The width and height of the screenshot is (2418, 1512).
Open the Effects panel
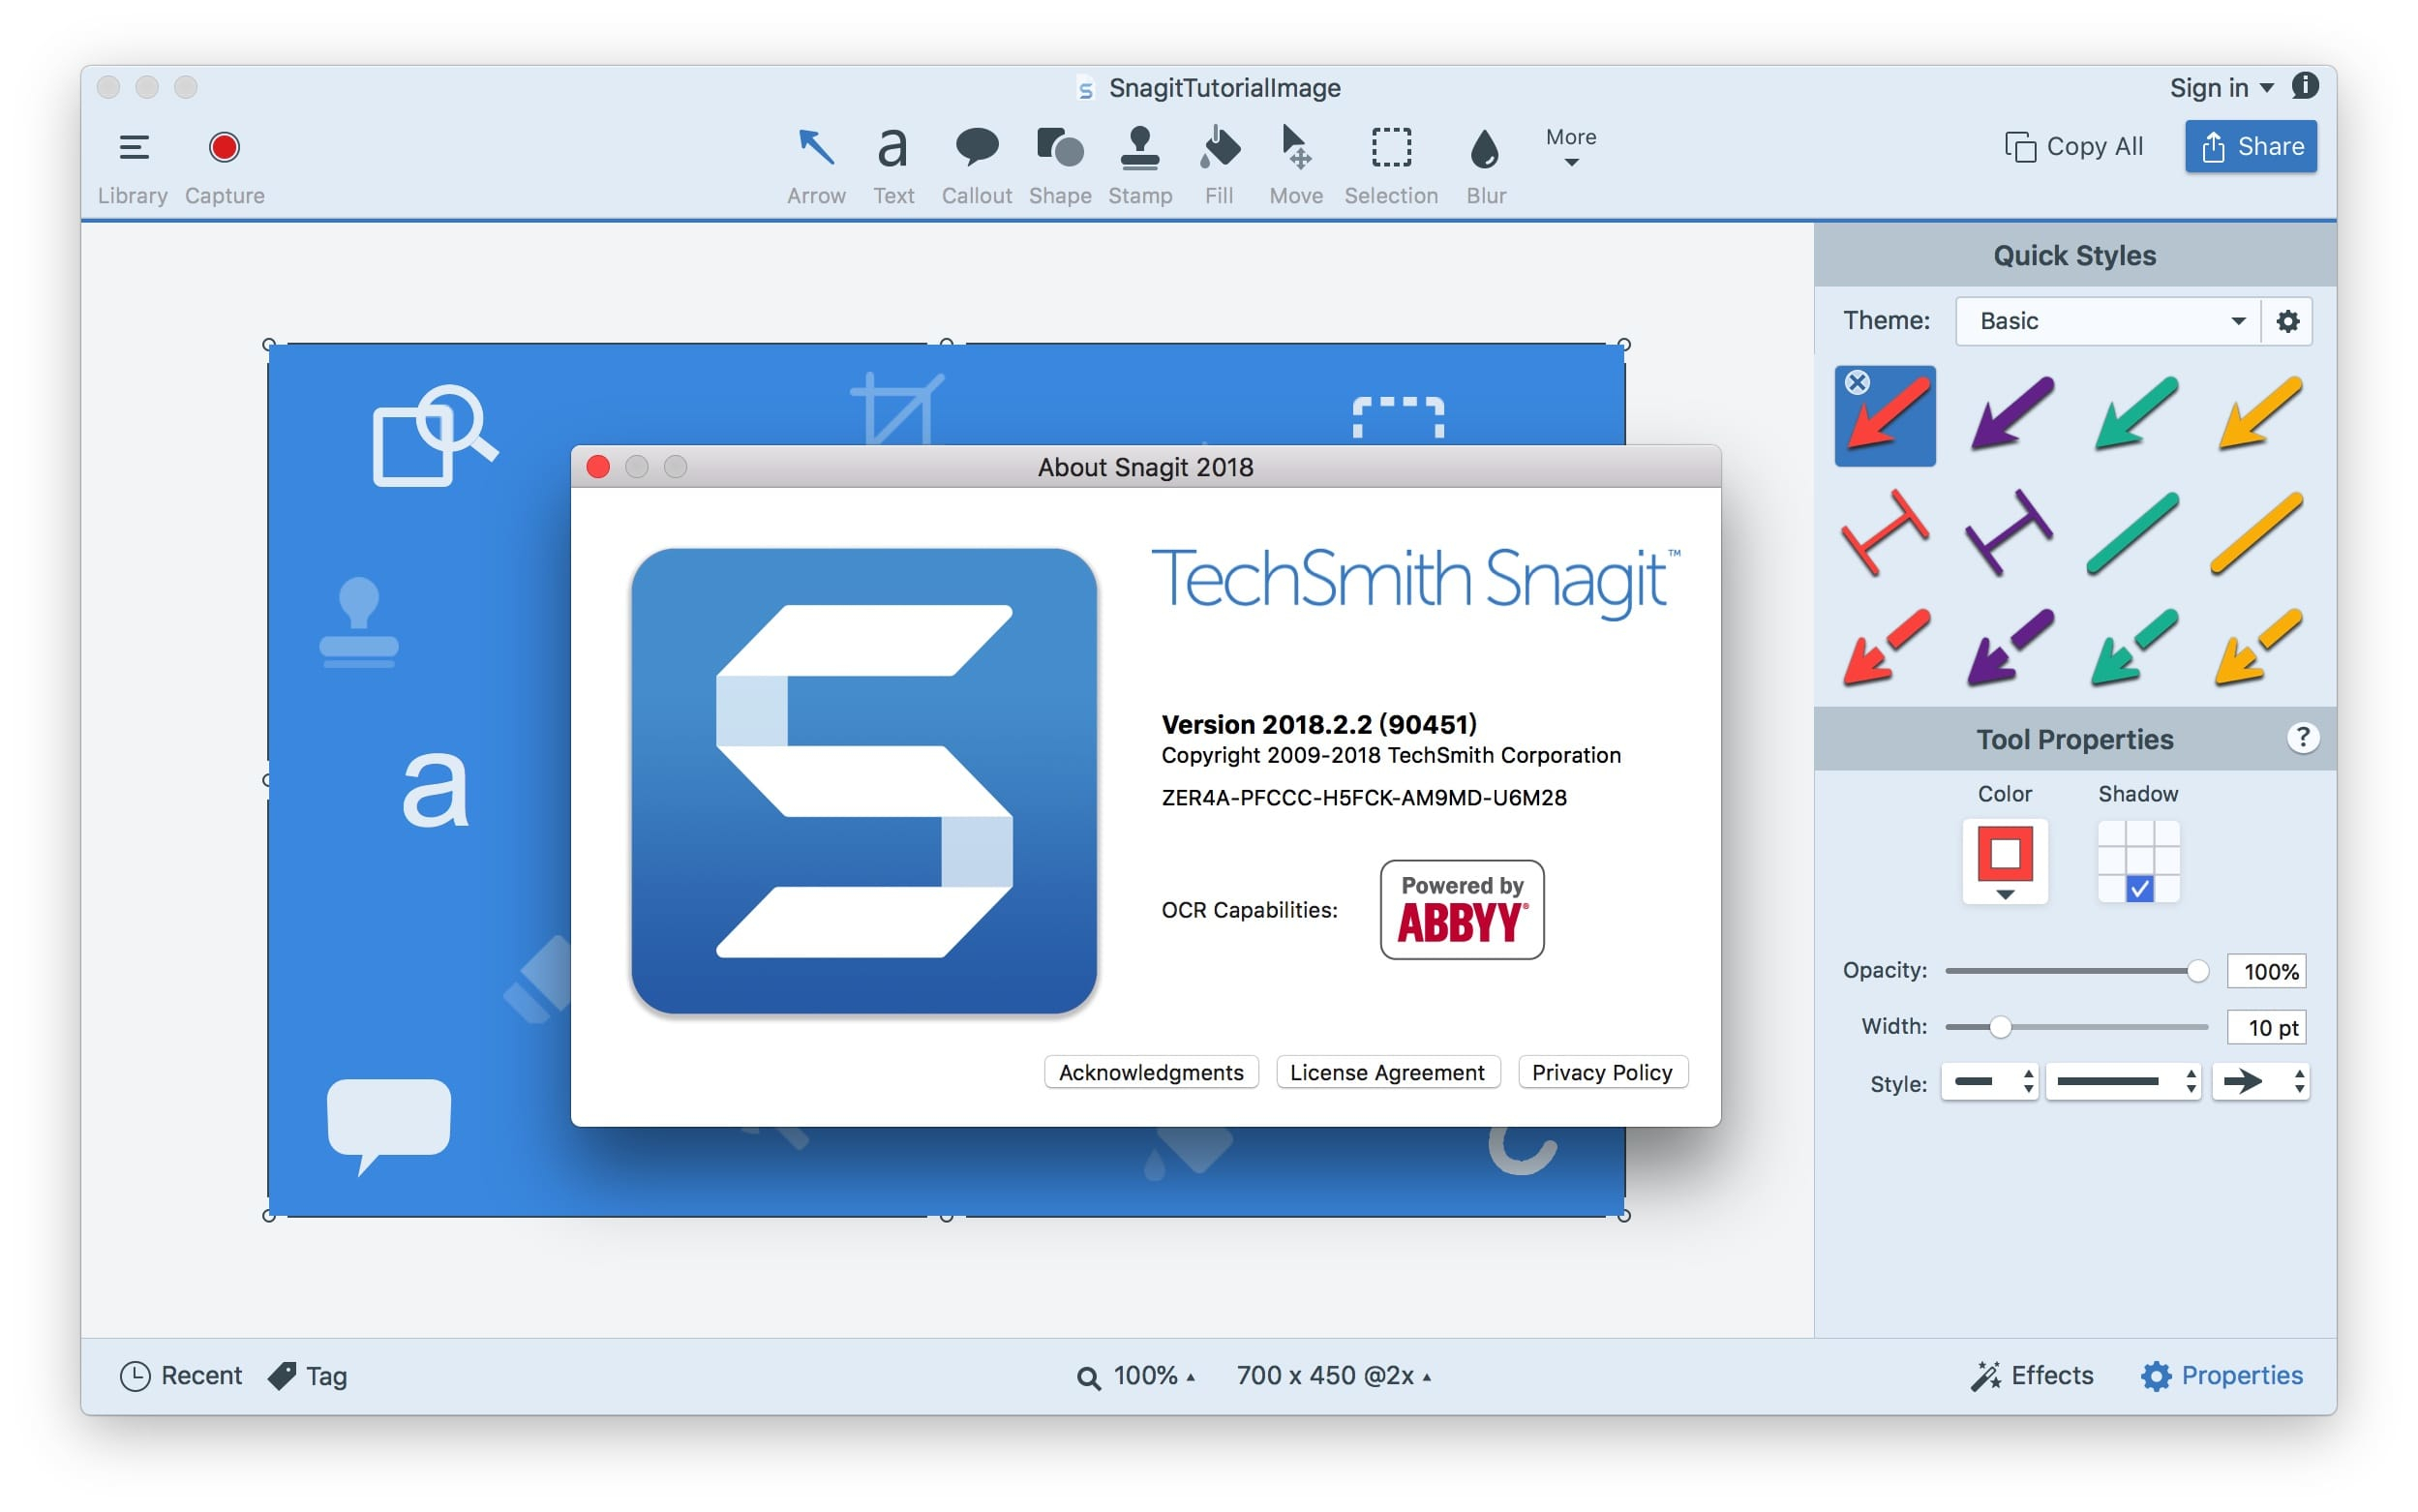coord(2032,1376)
